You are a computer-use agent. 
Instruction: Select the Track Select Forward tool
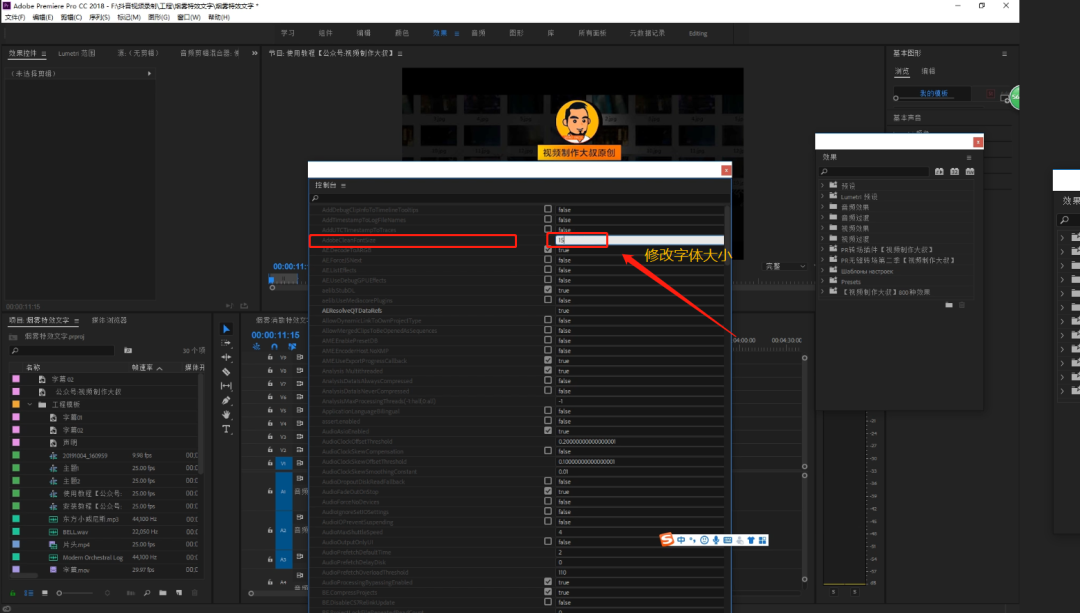pos(226,343)
